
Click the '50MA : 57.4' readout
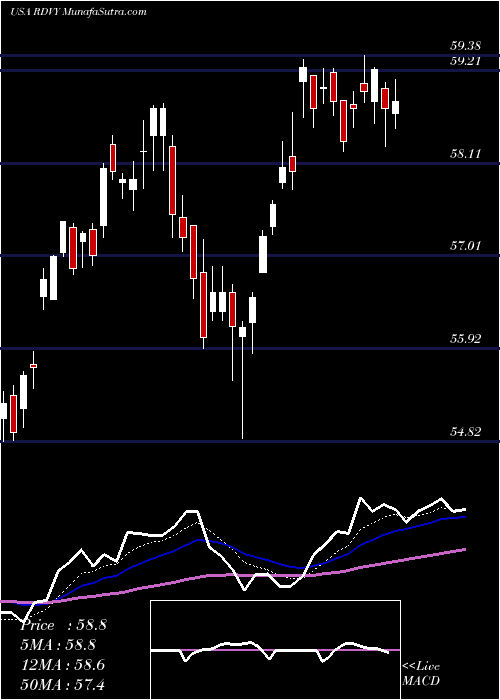[x=63, y=684]
